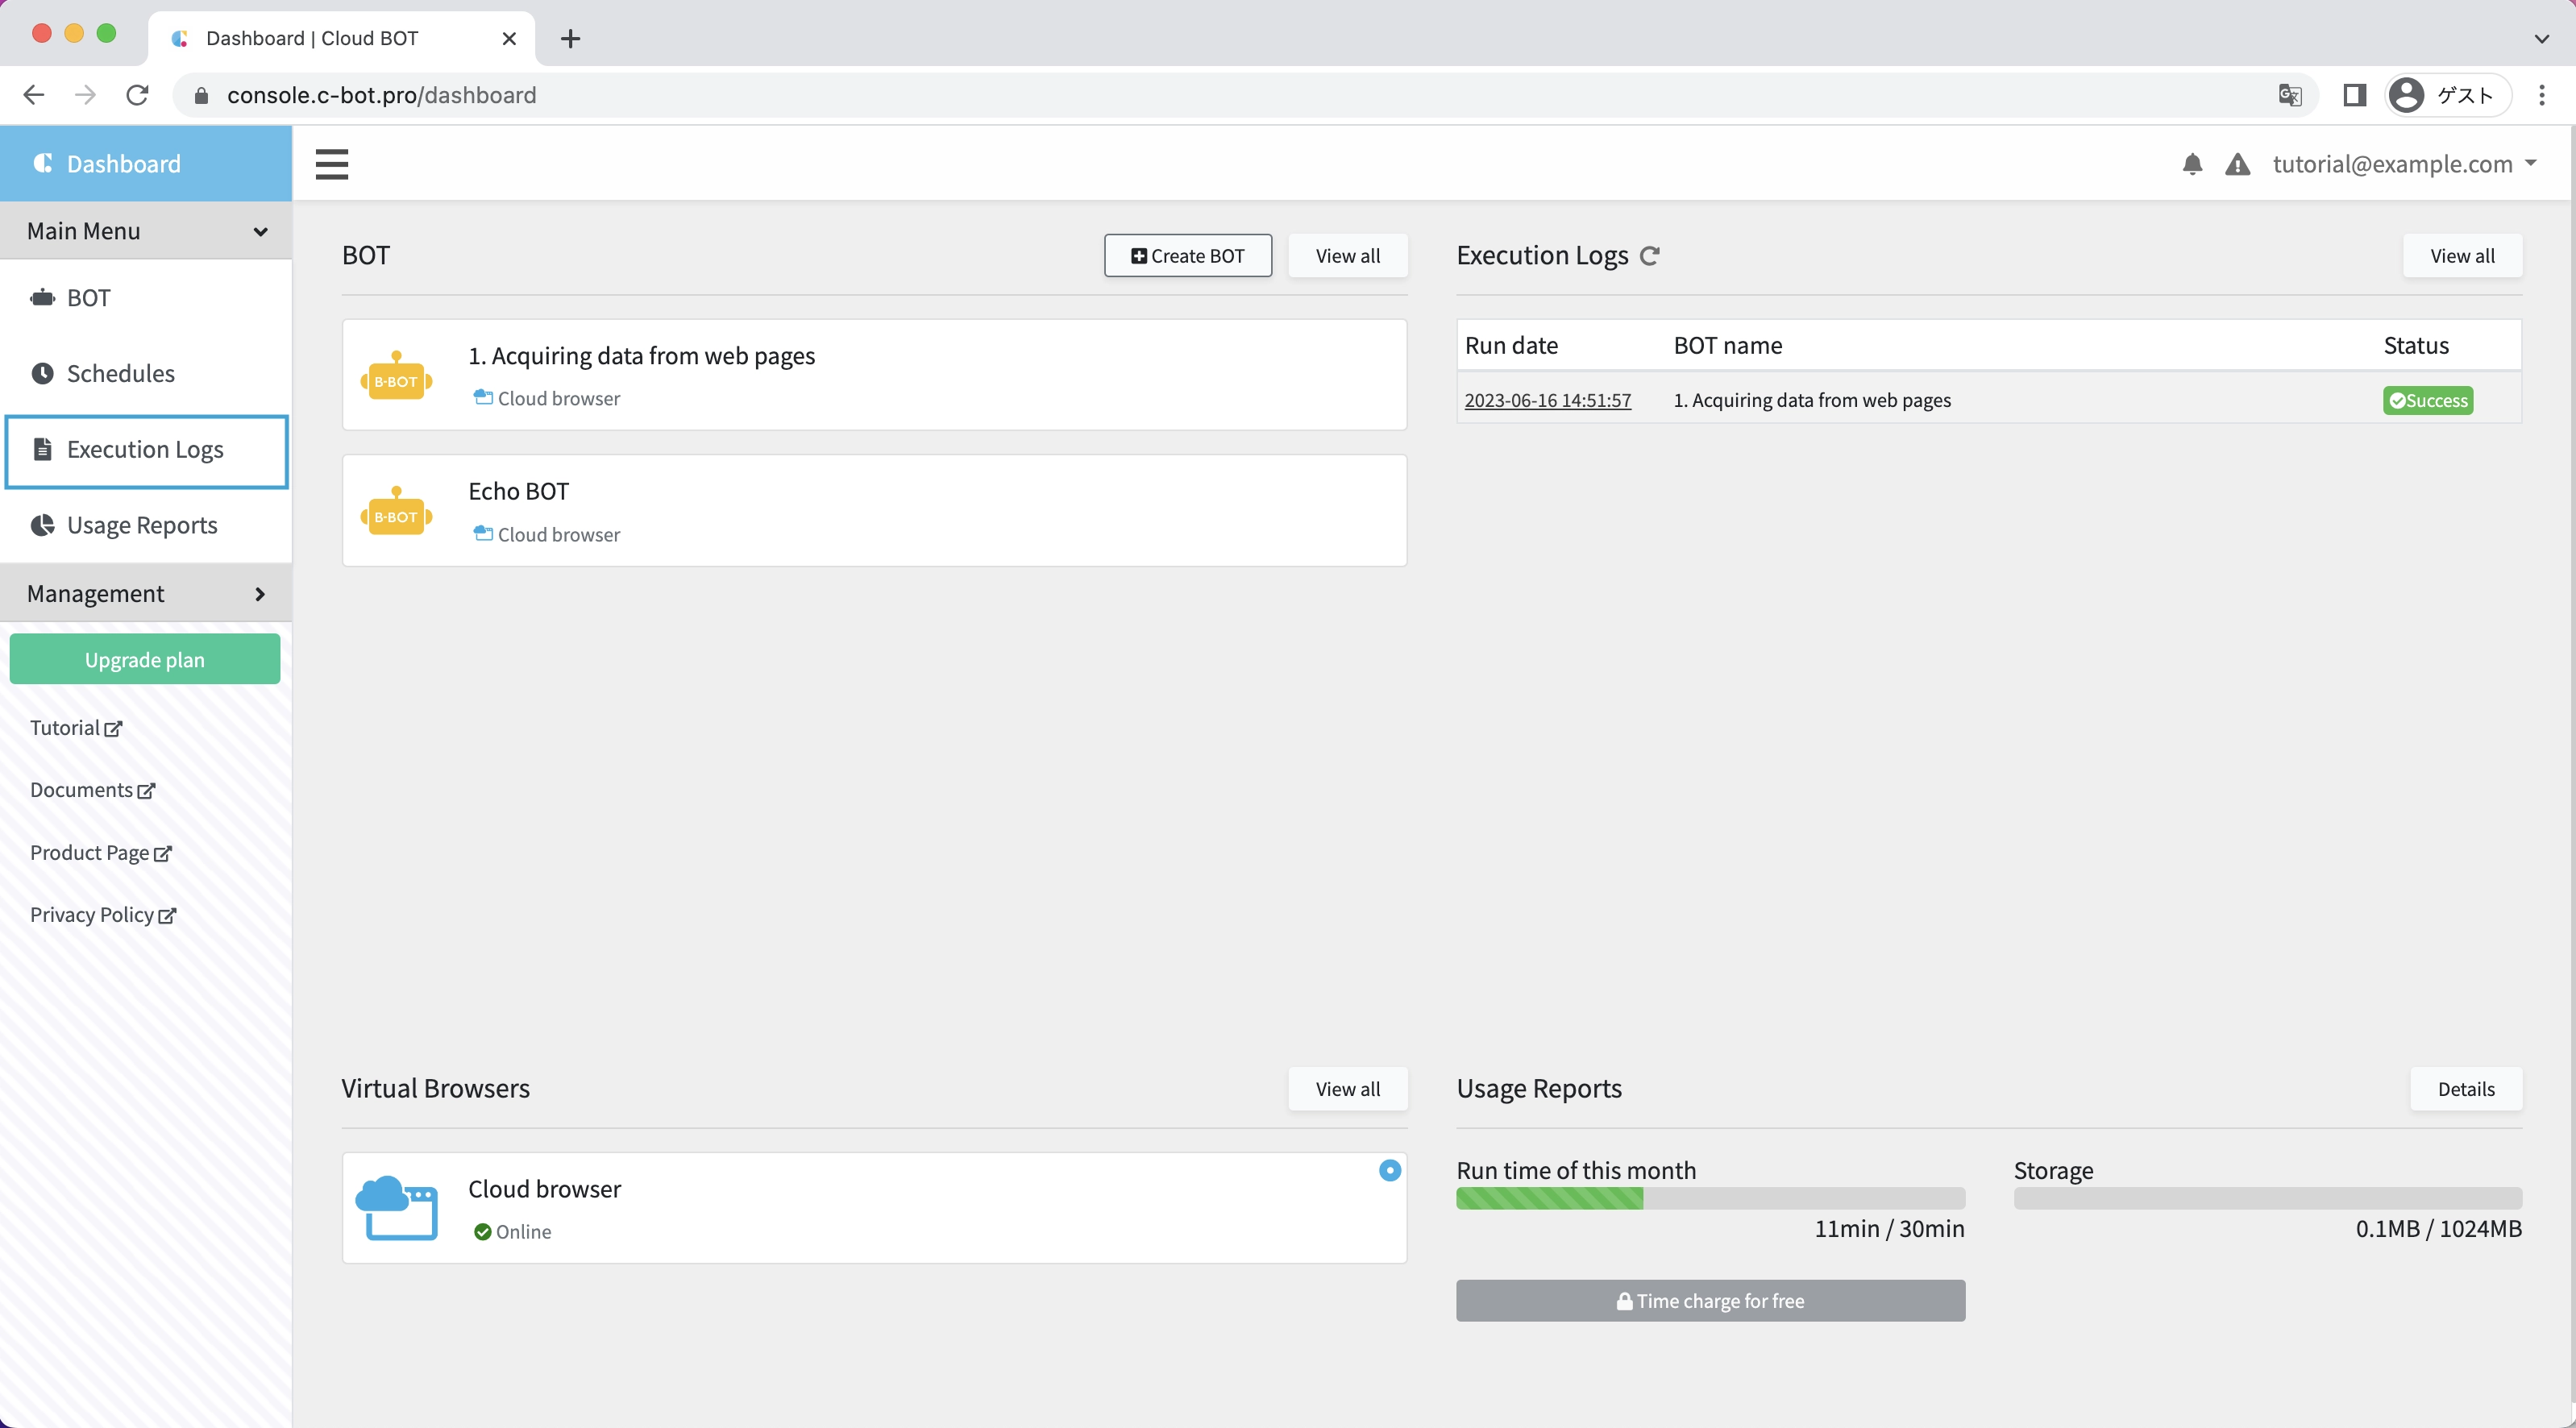Open the Tutorial external link

76,728
